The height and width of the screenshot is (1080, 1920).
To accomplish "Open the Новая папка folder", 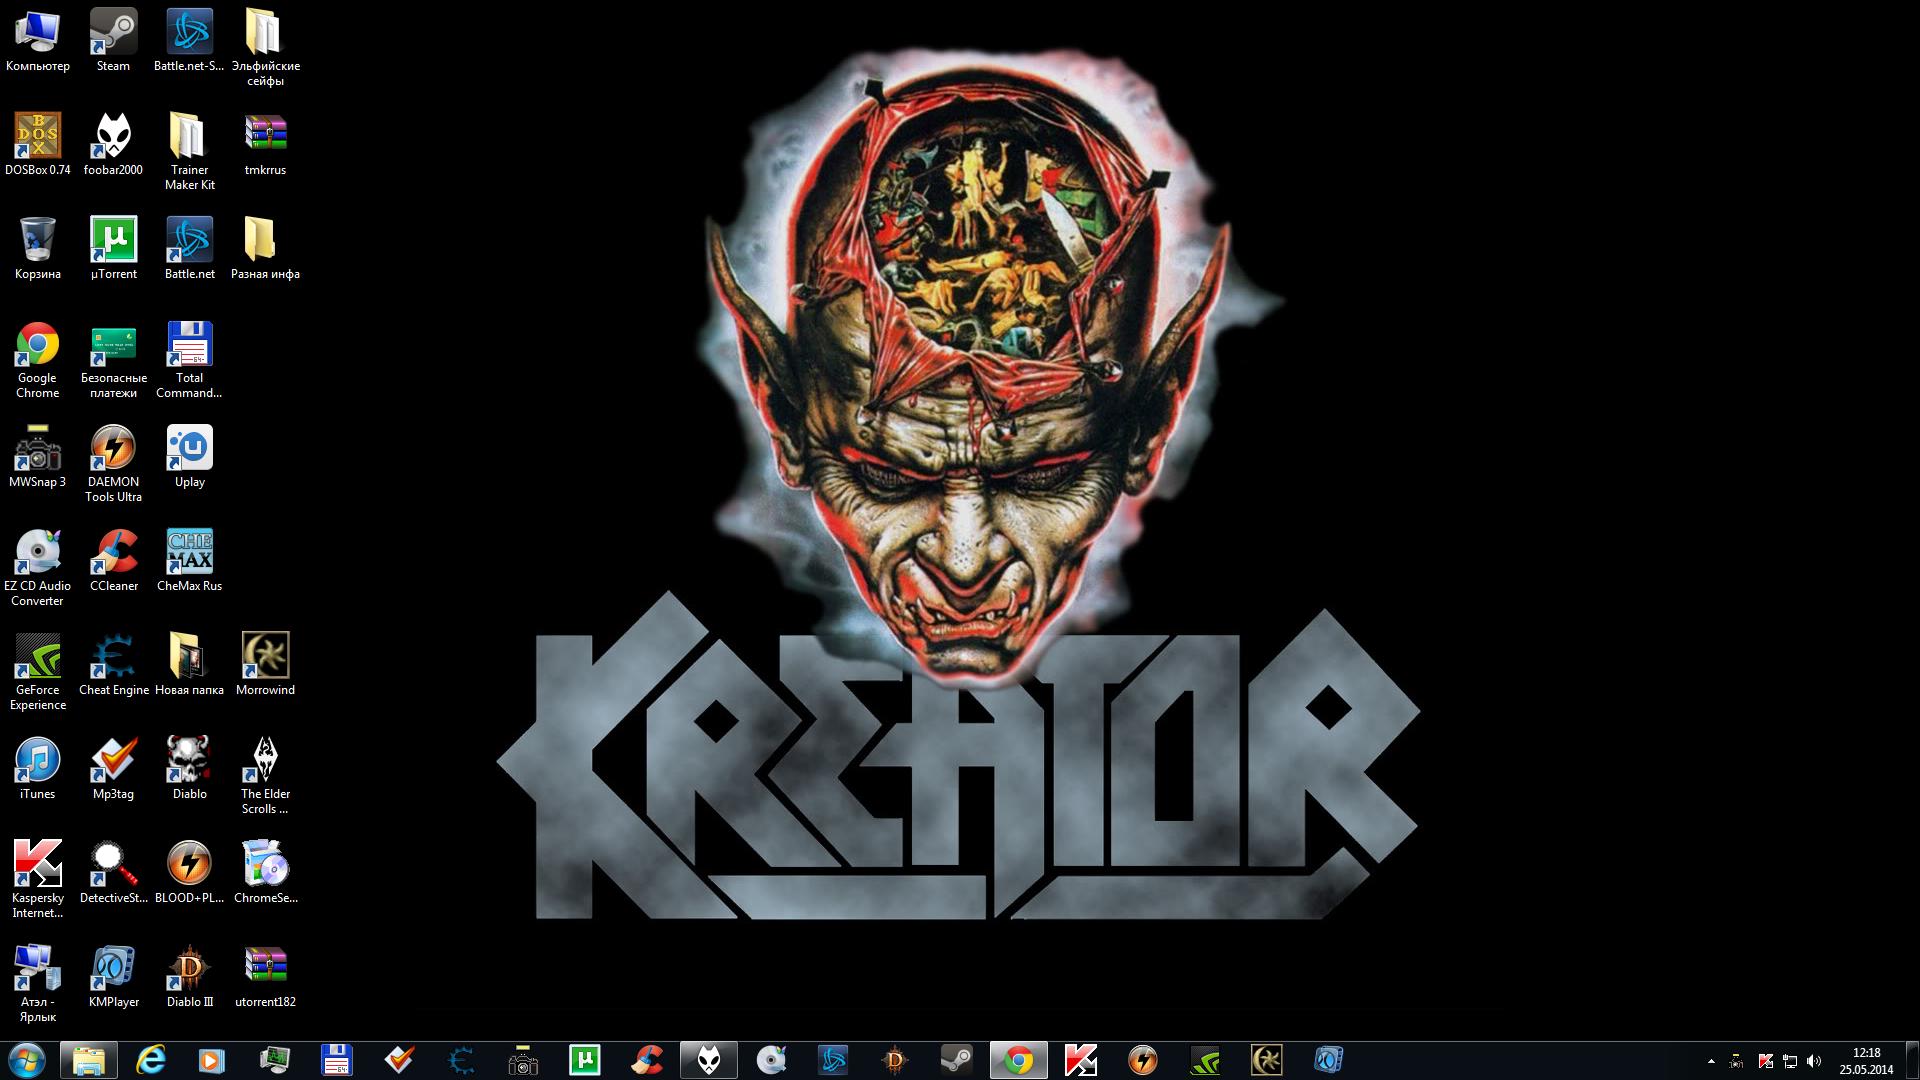I will click(x=189, y=666).
